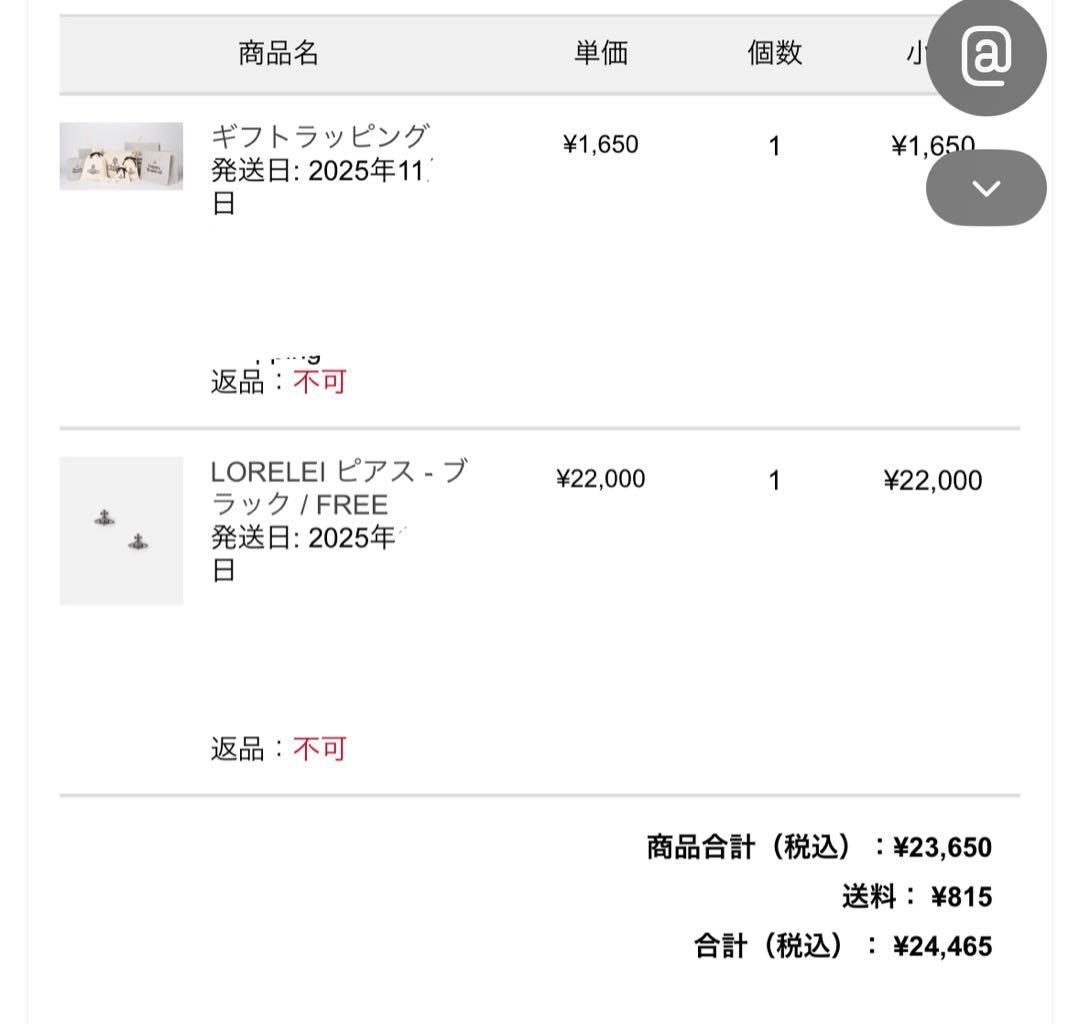Click the 返品：不可 label under the earrings item

pos(278,747)
